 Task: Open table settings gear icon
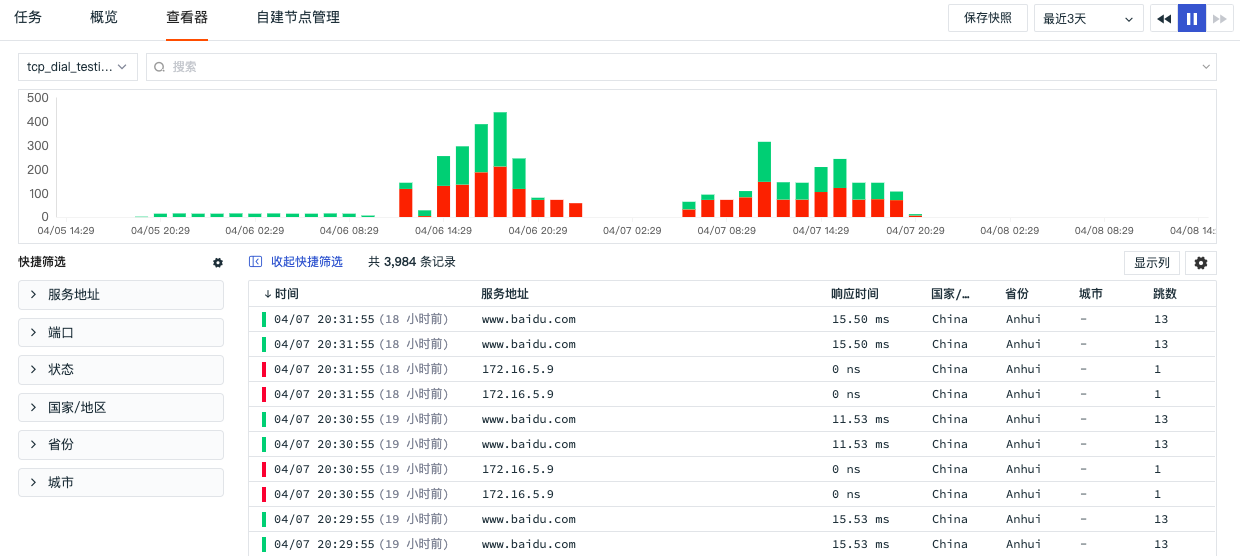tap(1201, 263)
